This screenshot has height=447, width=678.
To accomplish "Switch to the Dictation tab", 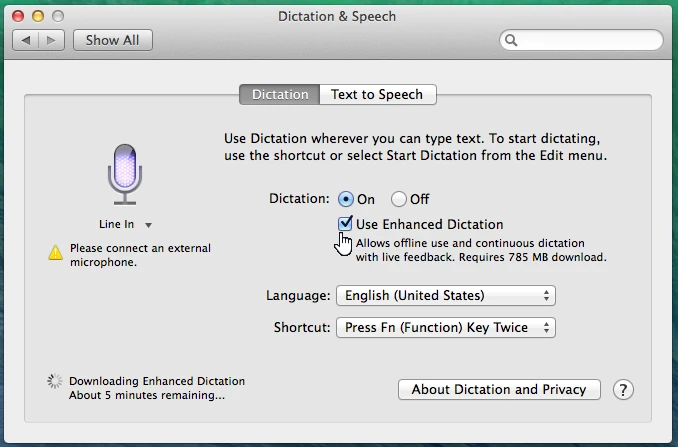I will (x=280, y=94).
